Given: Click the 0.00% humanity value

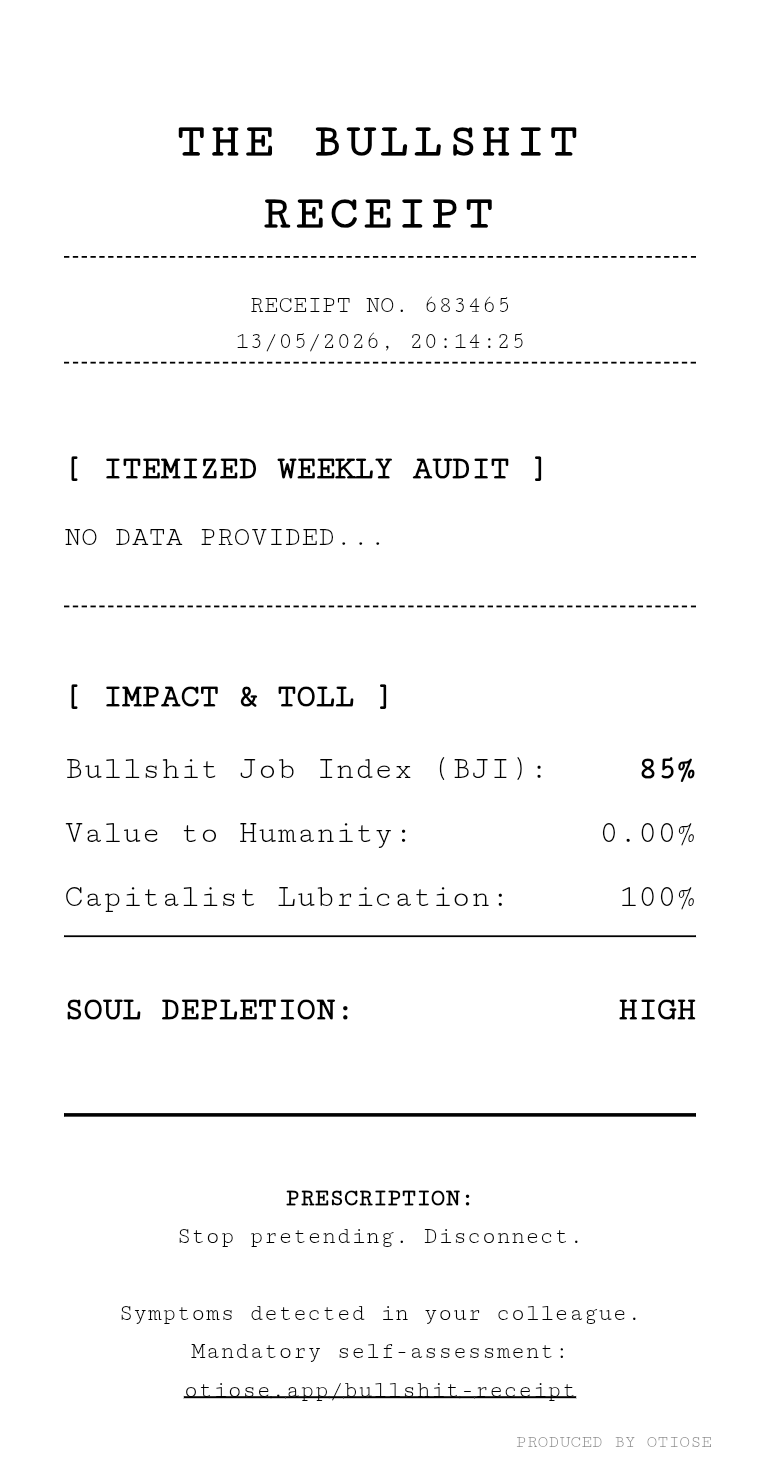Looking at the screenshot, I should (648, 834).
